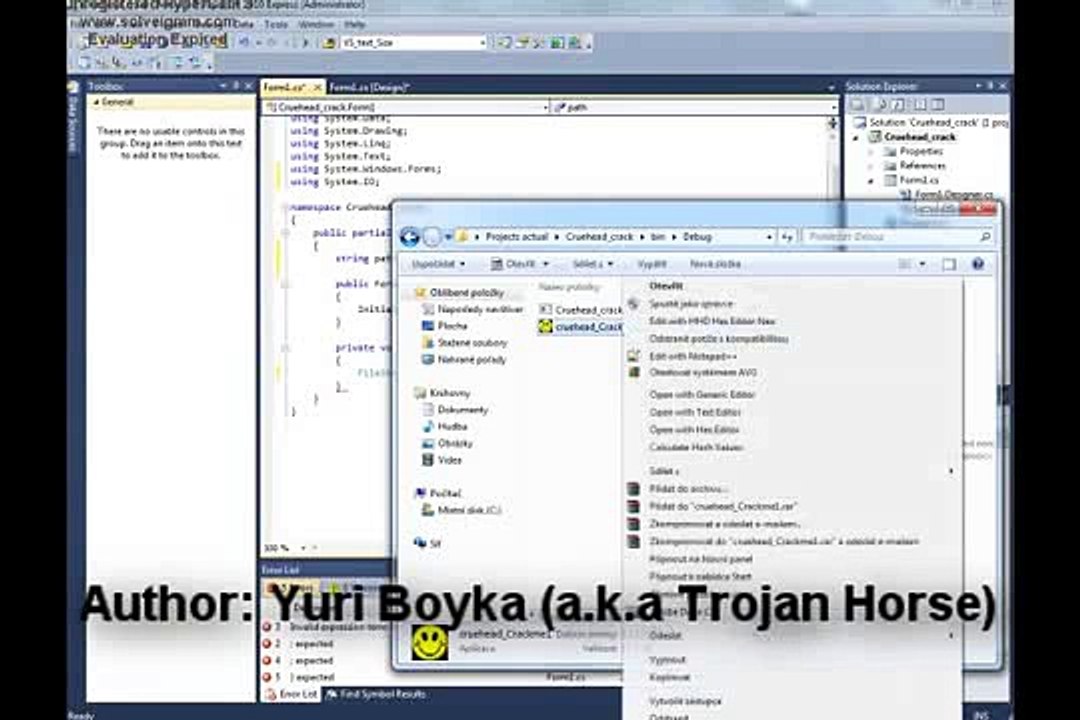Click the smiley application icon in the details pane
The width and height of the screenshot is (1080, 720).
click(x=429, y=643)
